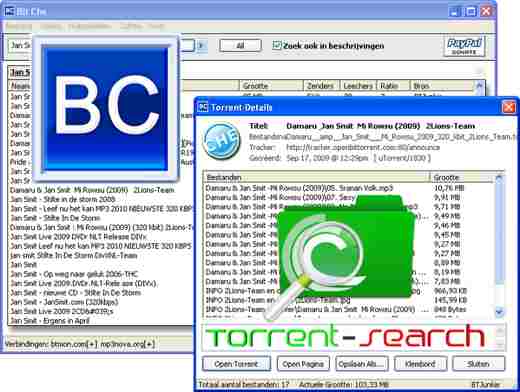This screenshot has height=392, width=520.
Task: Click the file list vertical scrollbar thumb
Action: (x=499, y=233)
